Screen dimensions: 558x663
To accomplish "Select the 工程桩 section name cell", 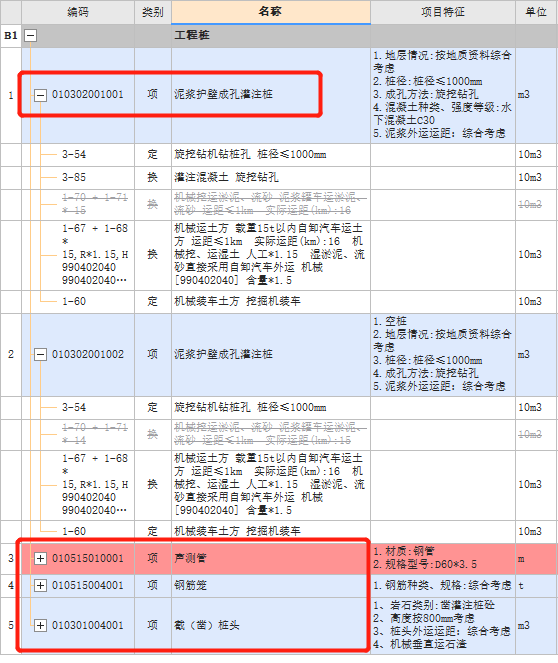I will point(271,36).
